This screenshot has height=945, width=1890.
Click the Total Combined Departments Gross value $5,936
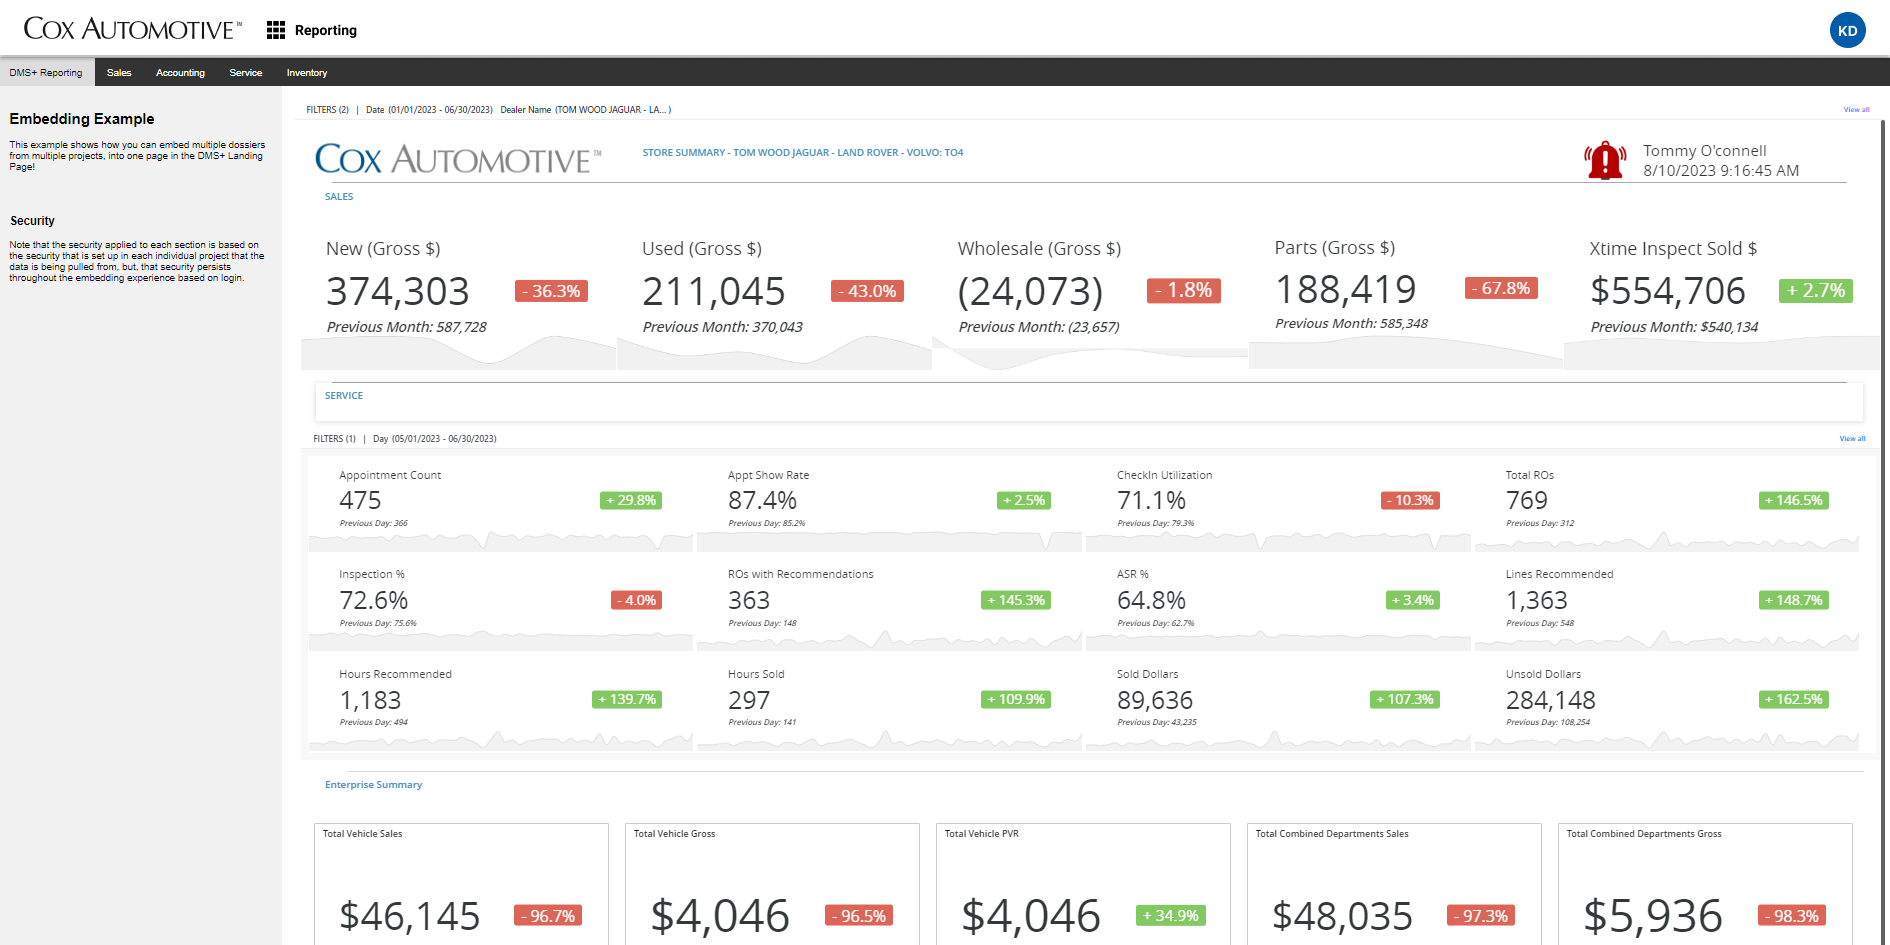coord(1653,915)
